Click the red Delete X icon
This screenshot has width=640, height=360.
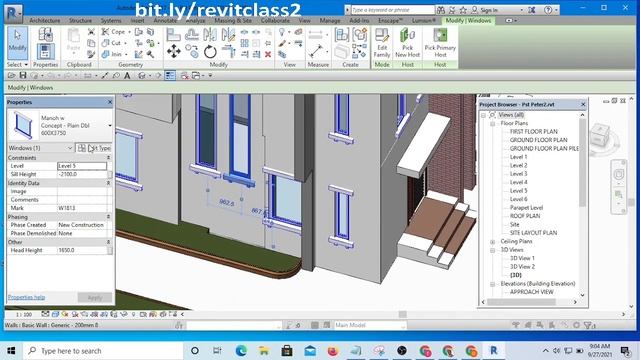(x=268, y=54)
